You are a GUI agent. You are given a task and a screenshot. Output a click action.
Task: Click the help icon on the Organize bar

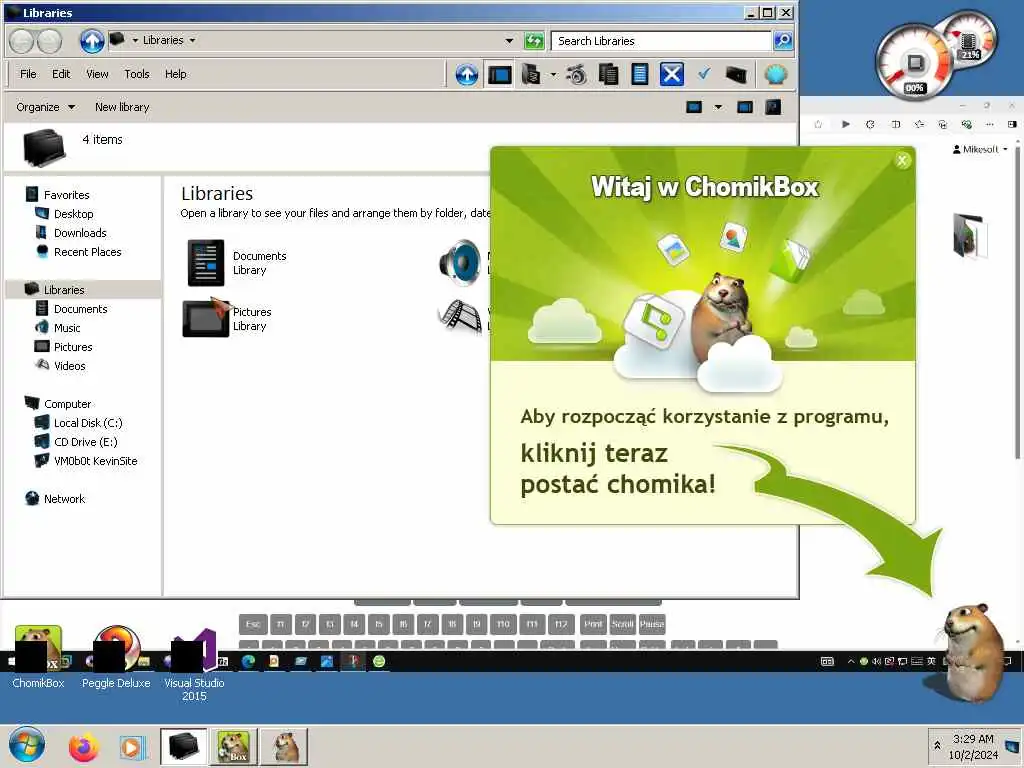click(x=773, y=107)
